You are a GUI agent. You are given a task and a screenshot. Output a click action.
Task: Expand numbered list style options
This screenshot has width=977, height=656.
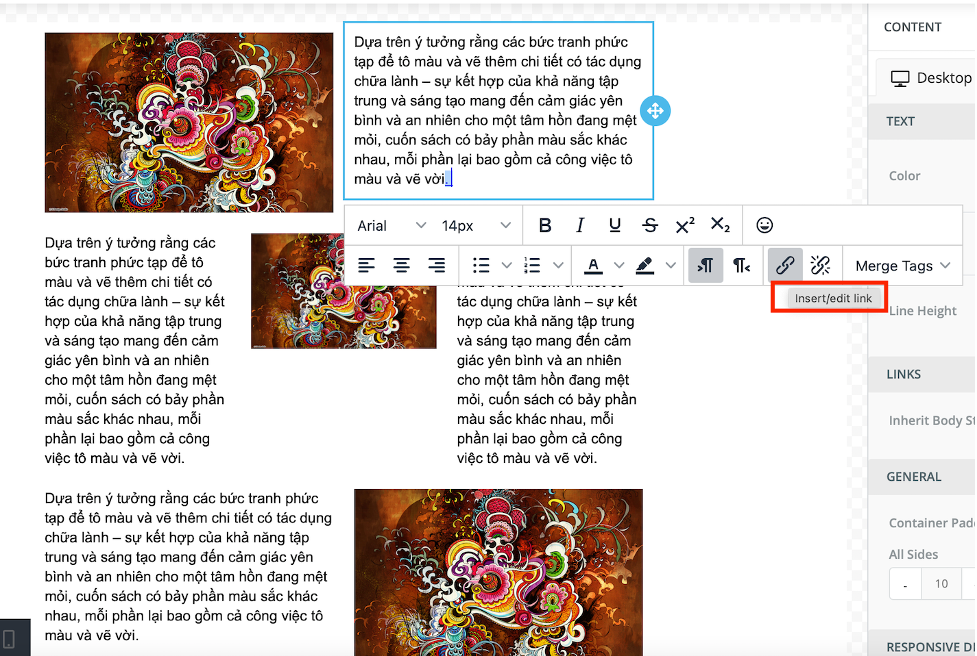558,266
